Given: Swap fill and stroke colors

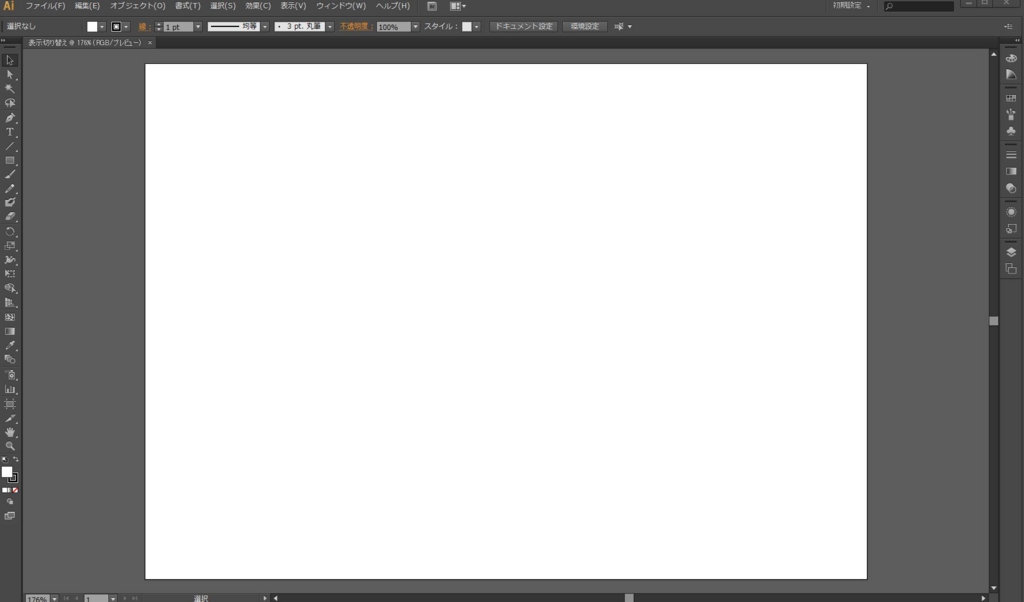Looking at the screenshot, I should click(x=16, y=460).
